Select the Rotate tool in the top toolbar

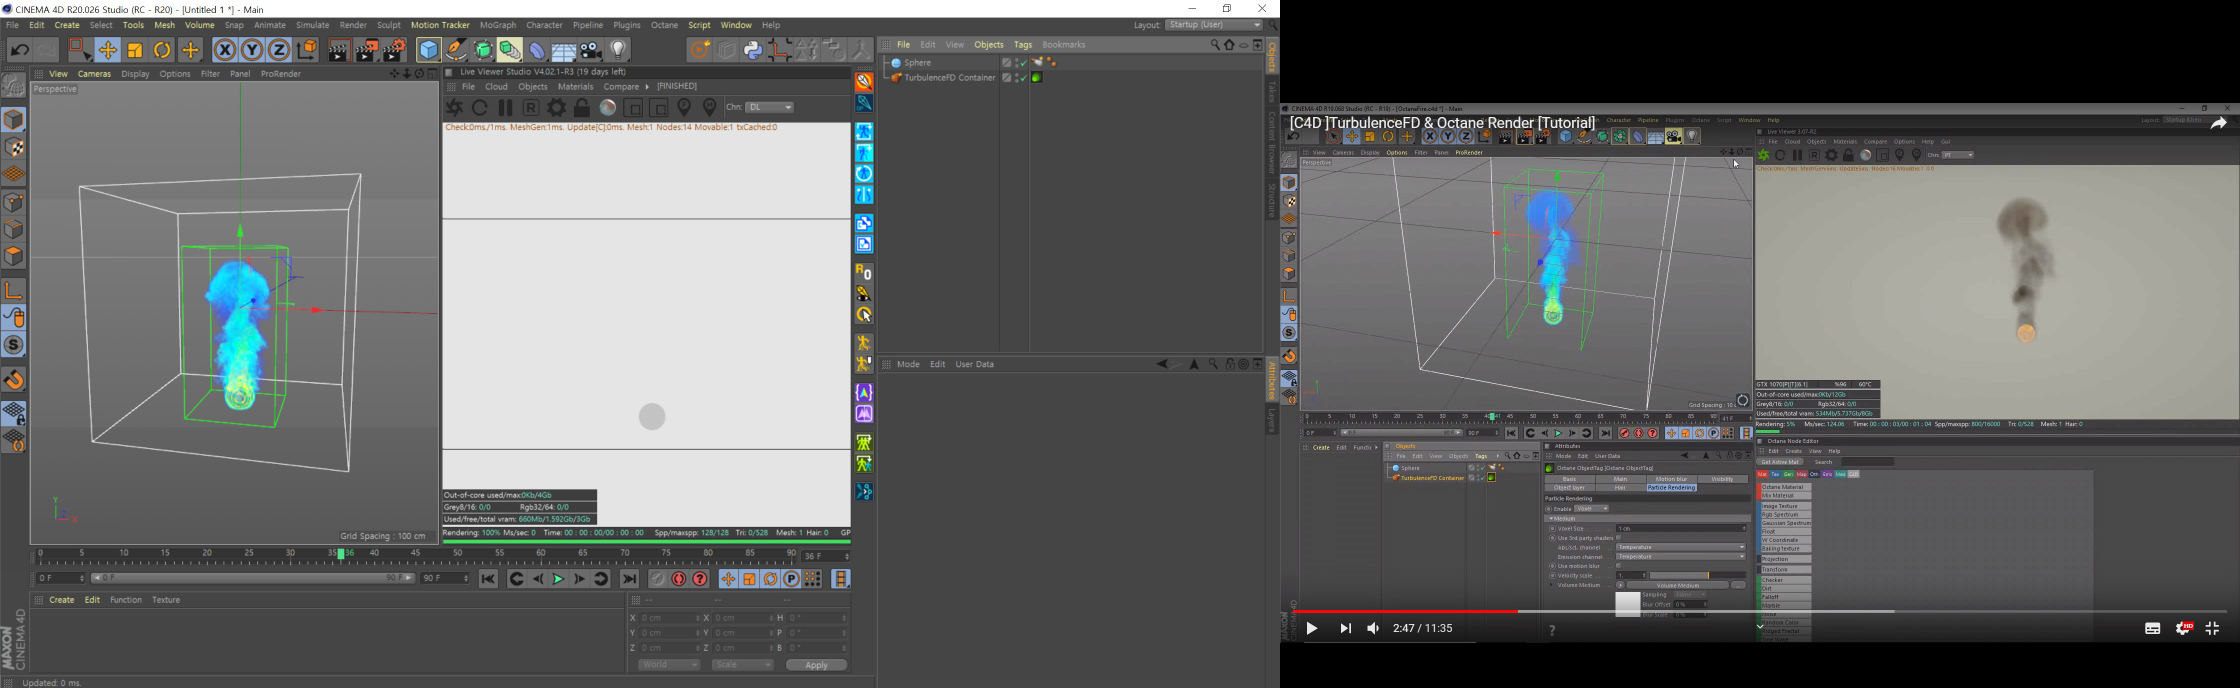(x=162, y=50)
